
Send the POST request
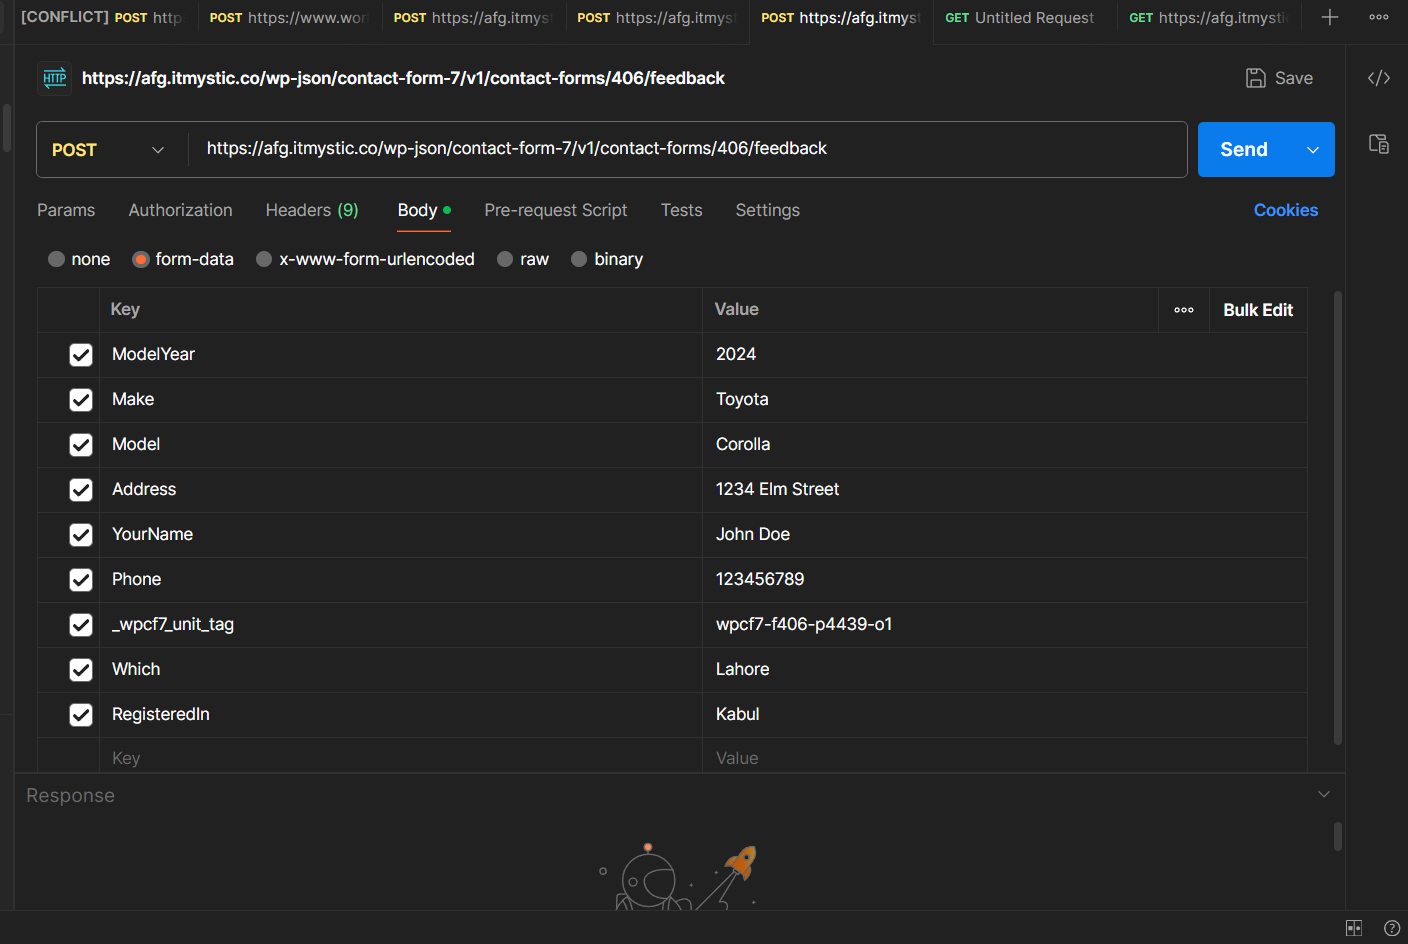point(1244,150)
